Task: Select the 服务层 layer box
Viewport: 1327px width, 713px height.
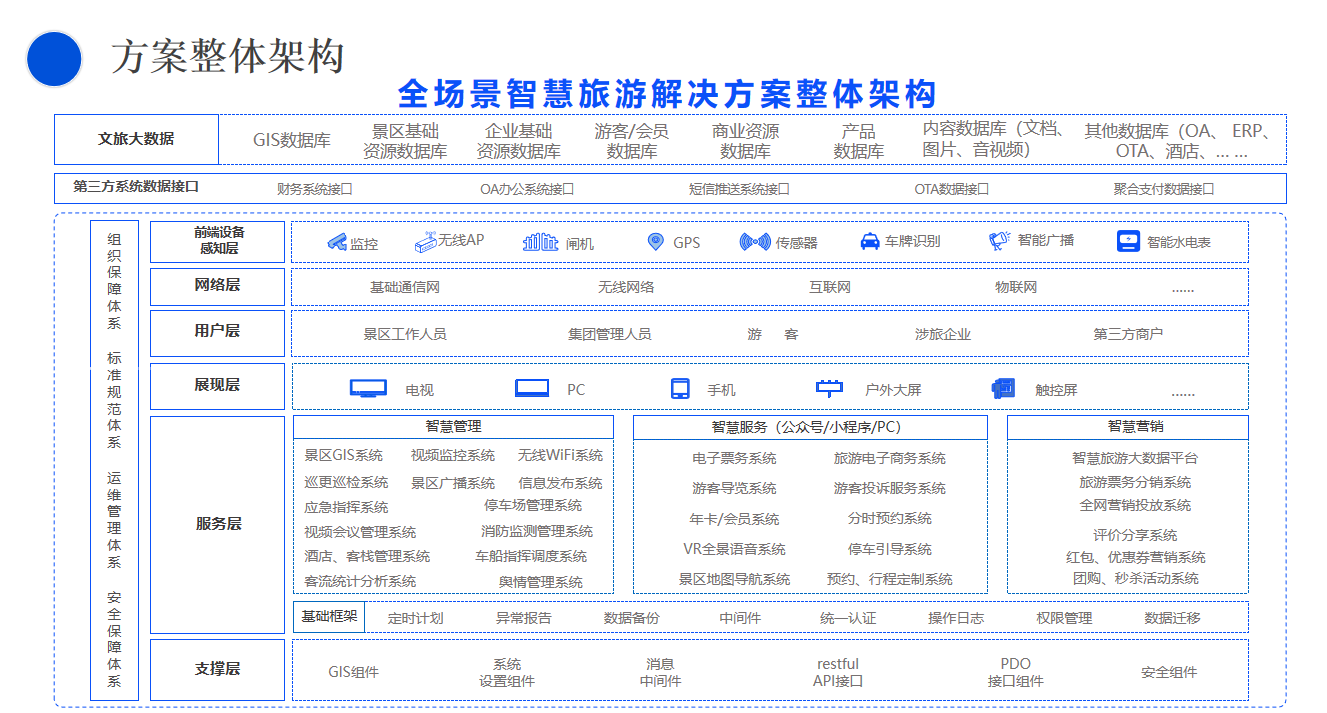Action: [x=218, y=524]
